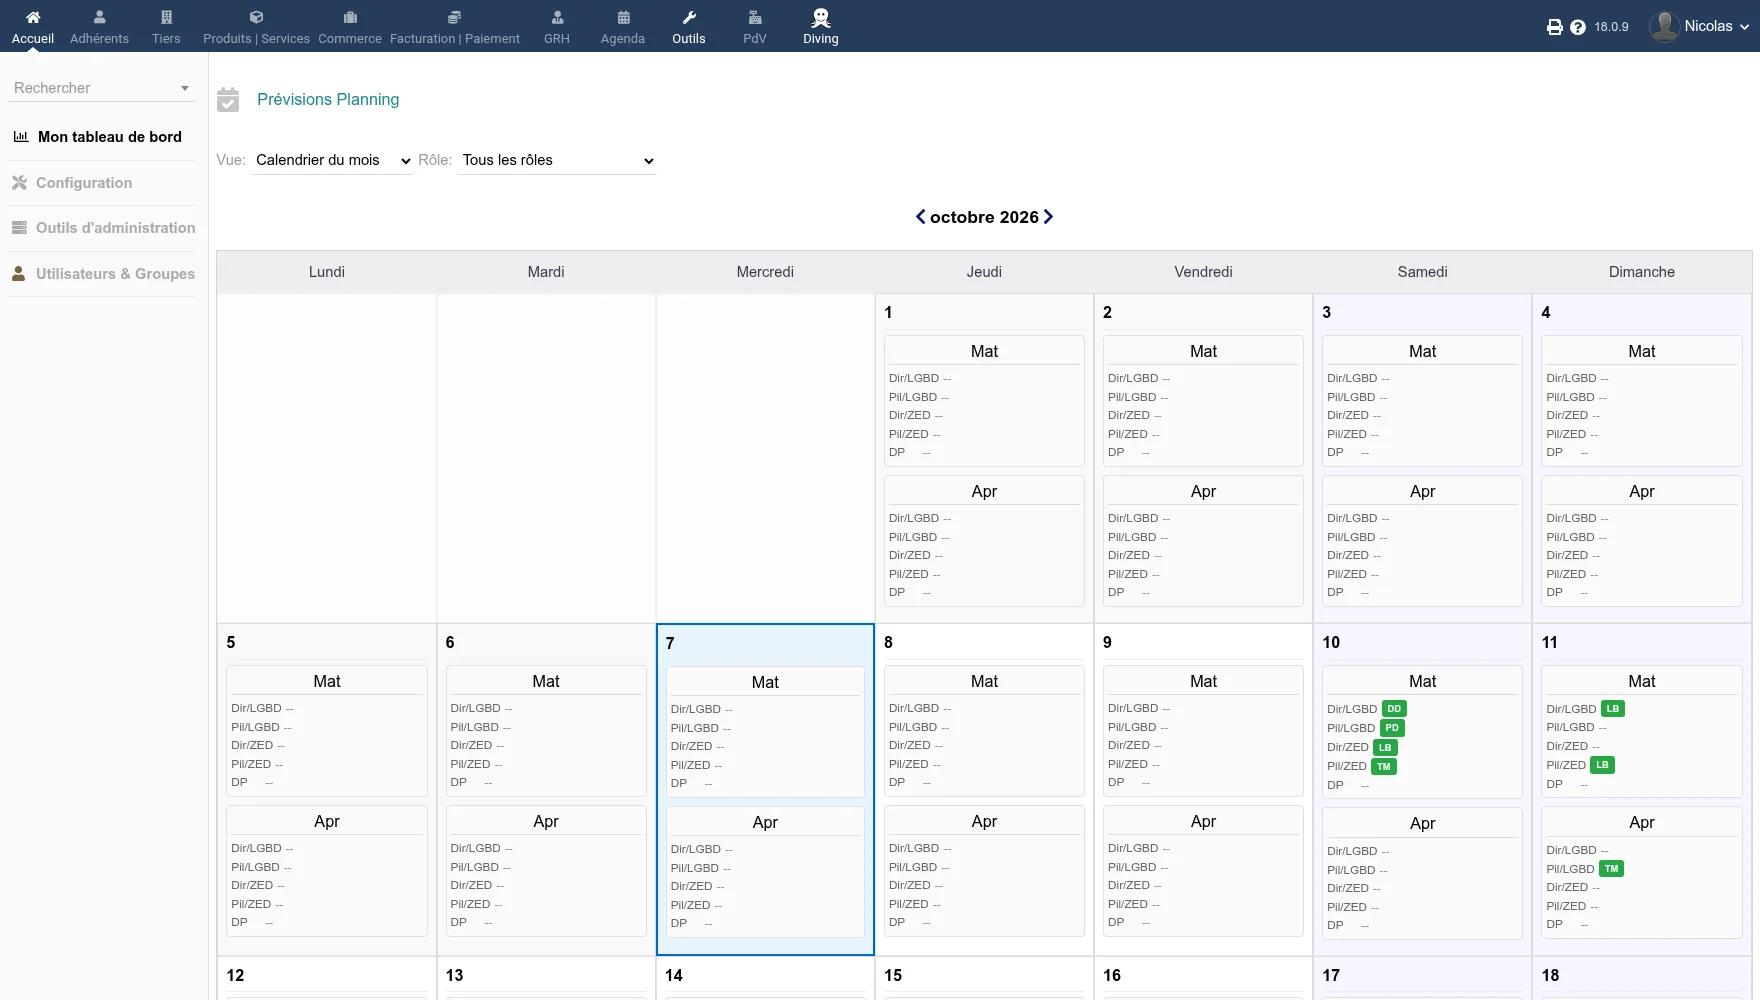Click the DD badge on day 10 Mat
This screenshot has height=1000, width=1760.
coord(1394,709)
